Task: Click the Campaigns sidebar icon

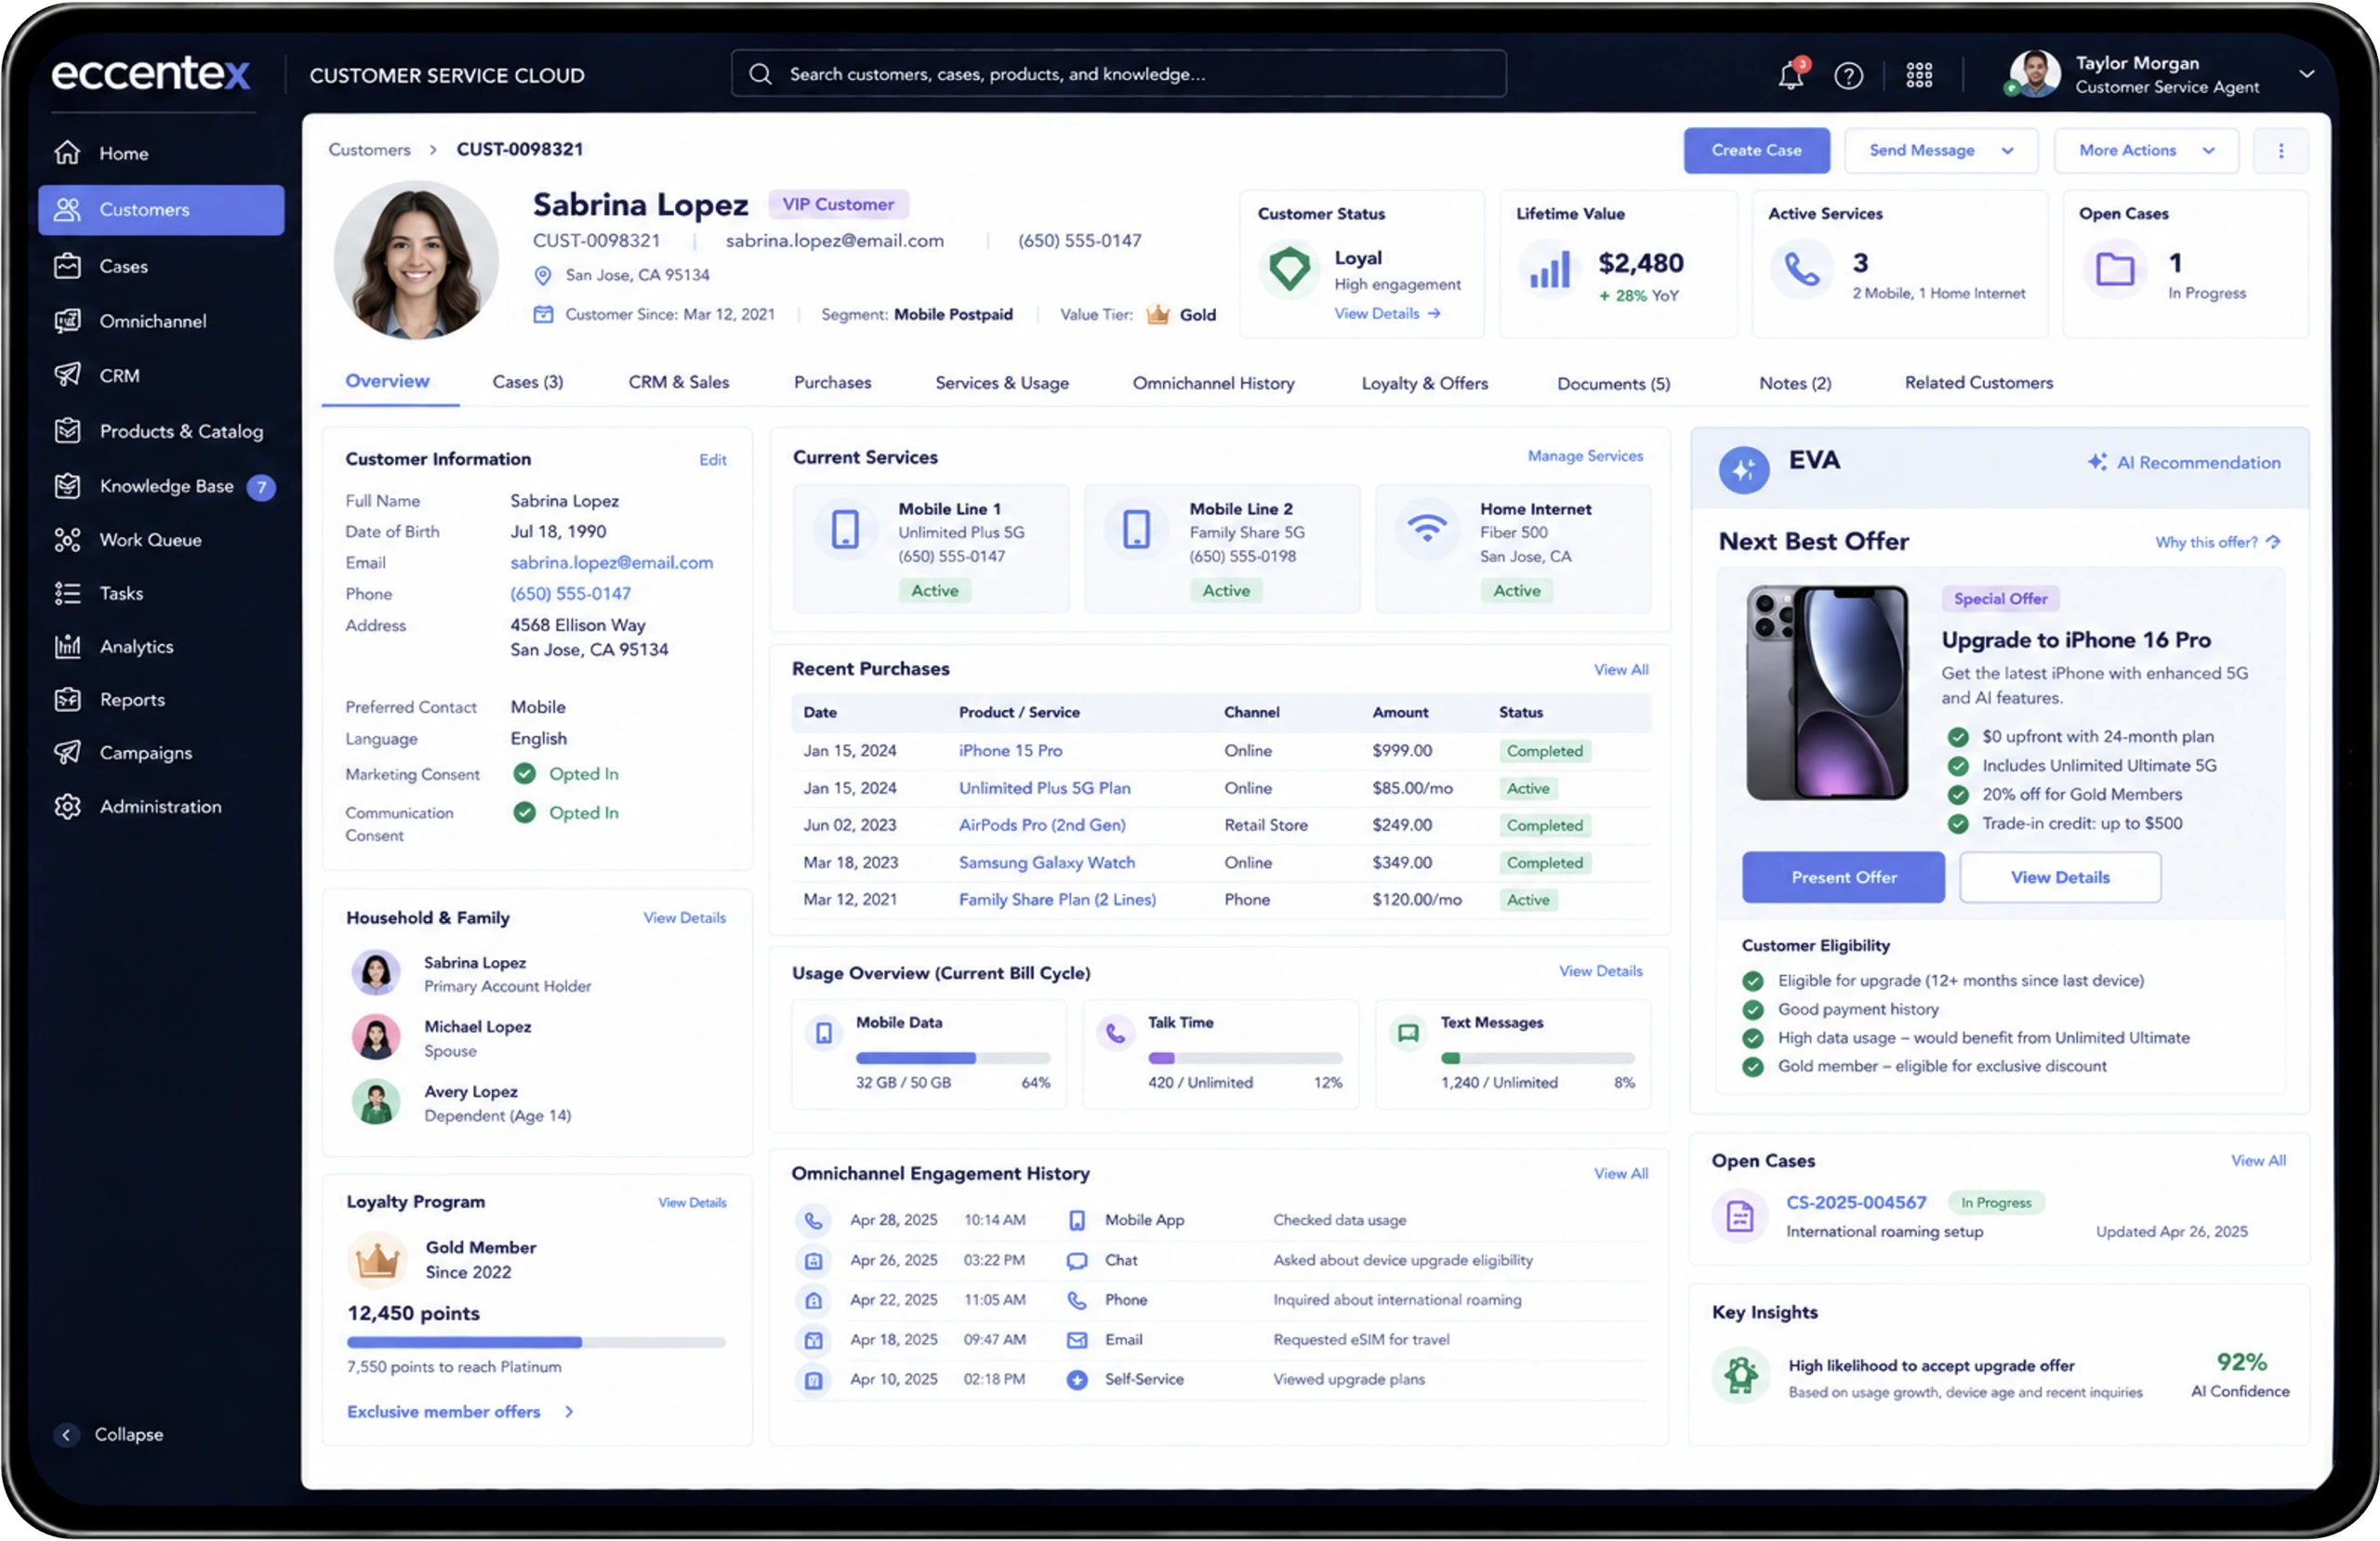Action: (67, 753)
